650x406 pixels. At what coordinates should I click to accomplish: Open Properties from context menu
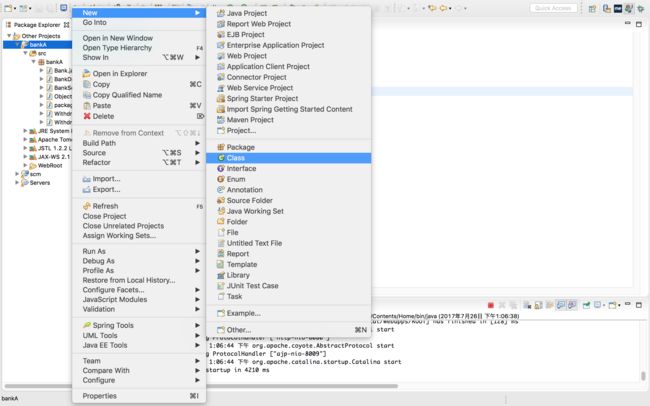tap(139, 396)
